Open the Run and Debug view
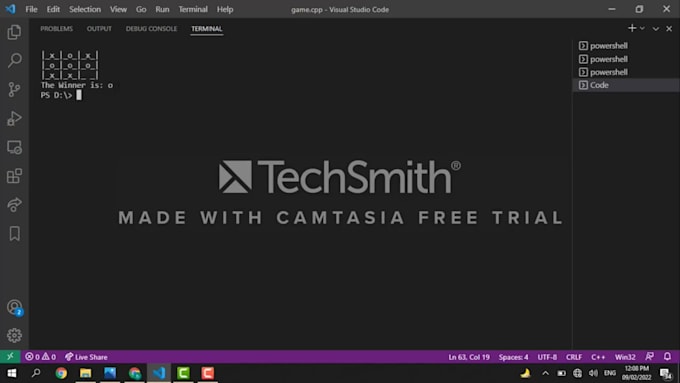Screen dimensions: 680x383 [x=14, y=118]
